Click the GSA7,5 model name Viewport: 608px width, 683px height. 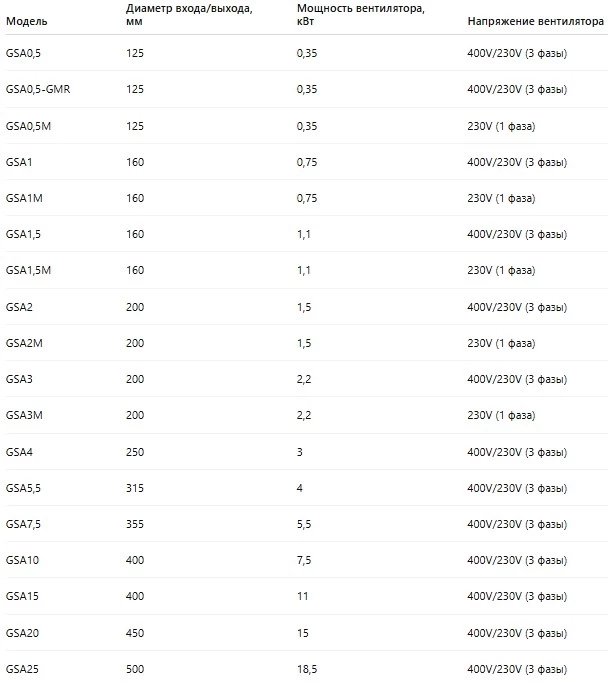click(x=24, y=523)
